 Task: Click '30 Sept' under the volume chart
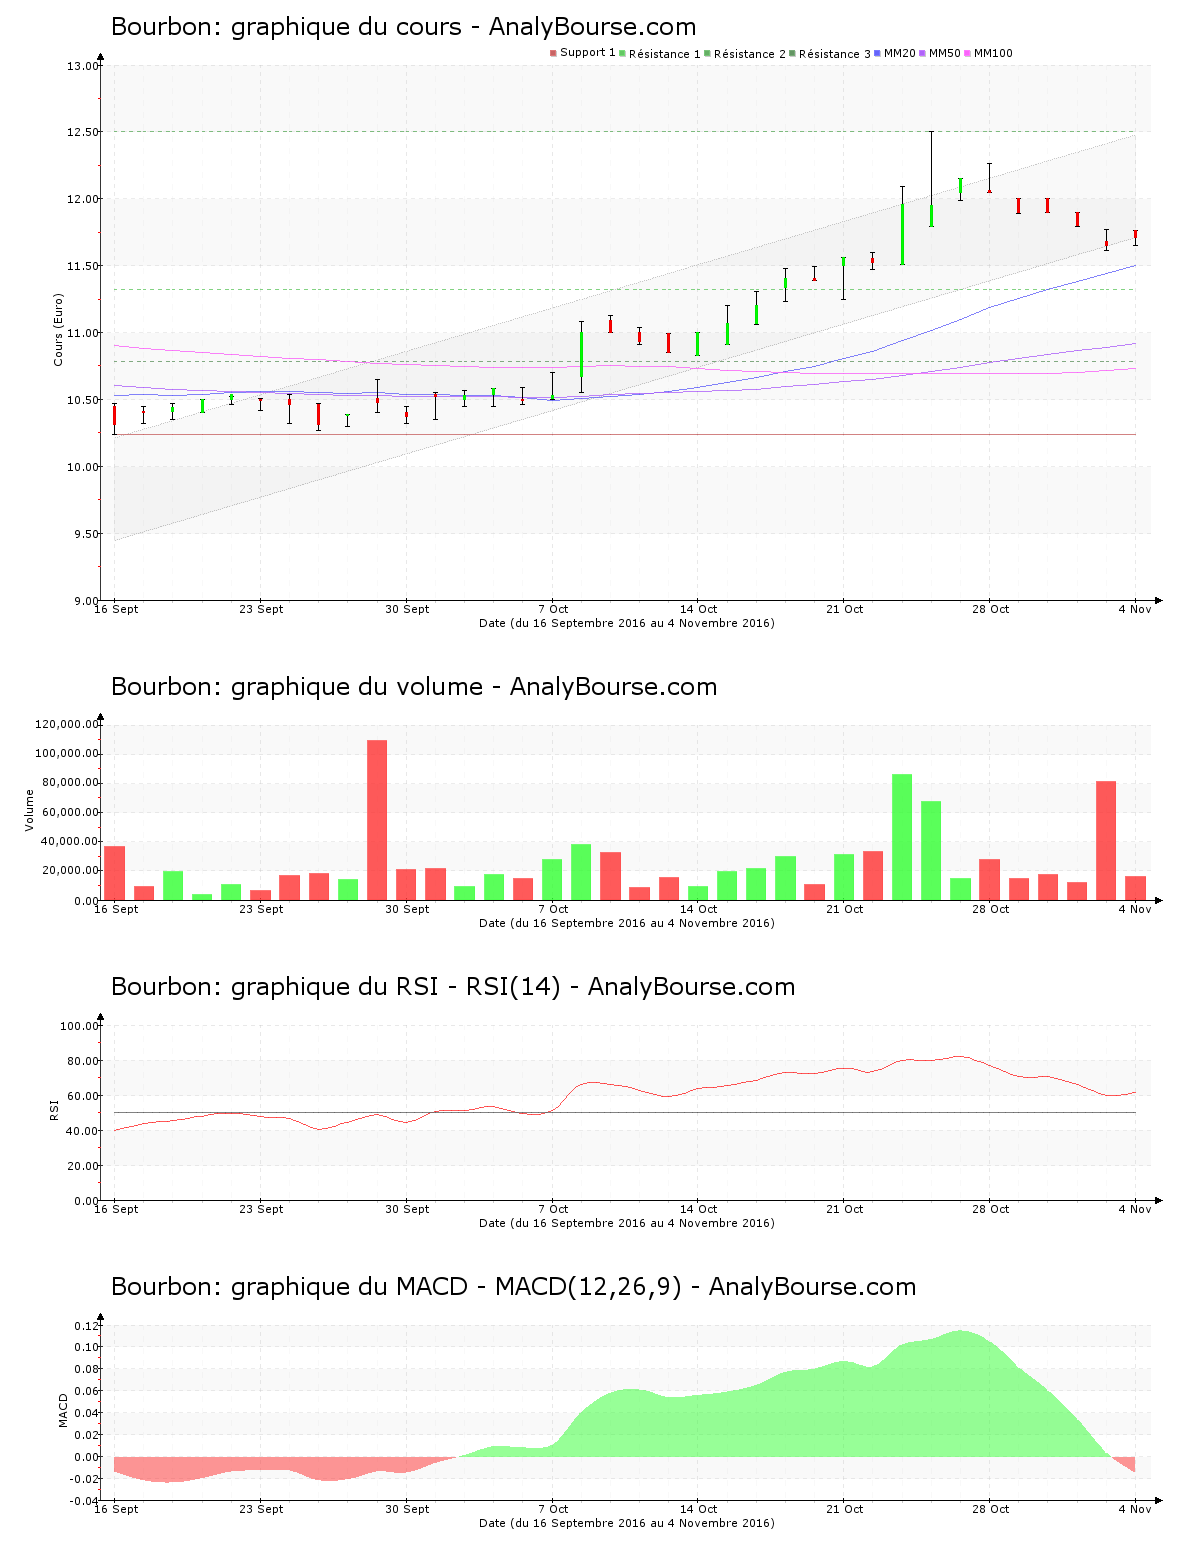(x=407, y=909)
